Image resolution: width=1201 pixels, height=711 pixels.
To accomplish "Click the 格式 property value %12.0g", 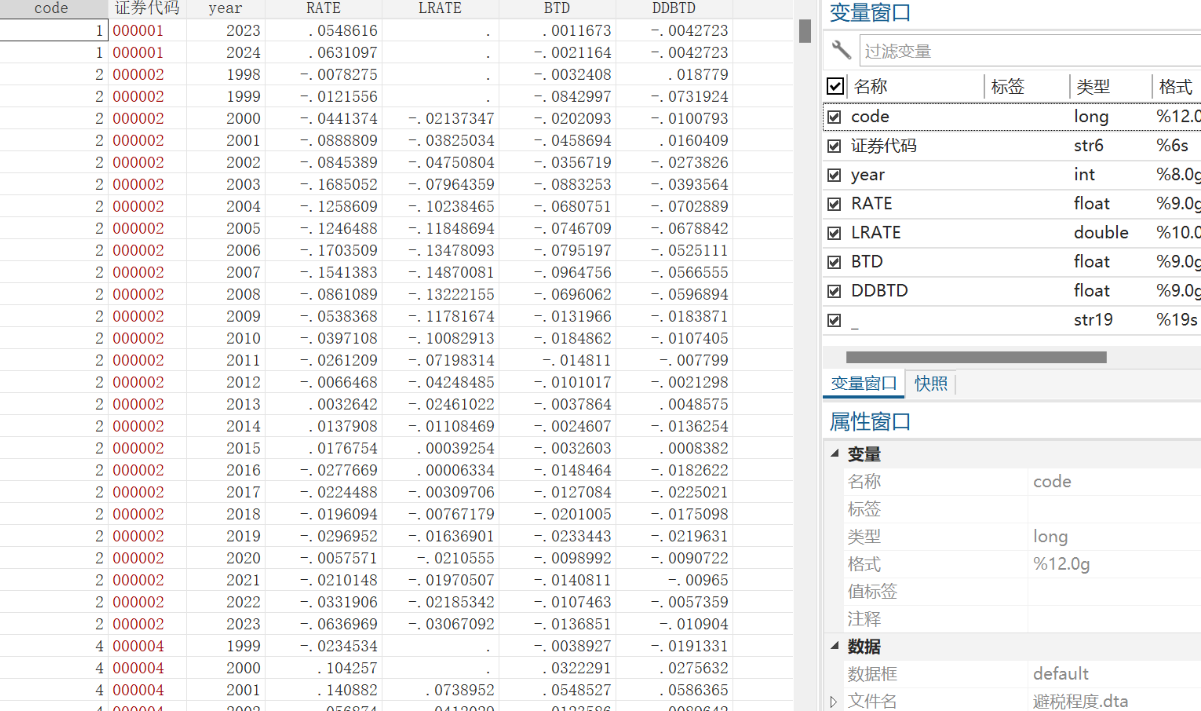I will click(1061, 564).
